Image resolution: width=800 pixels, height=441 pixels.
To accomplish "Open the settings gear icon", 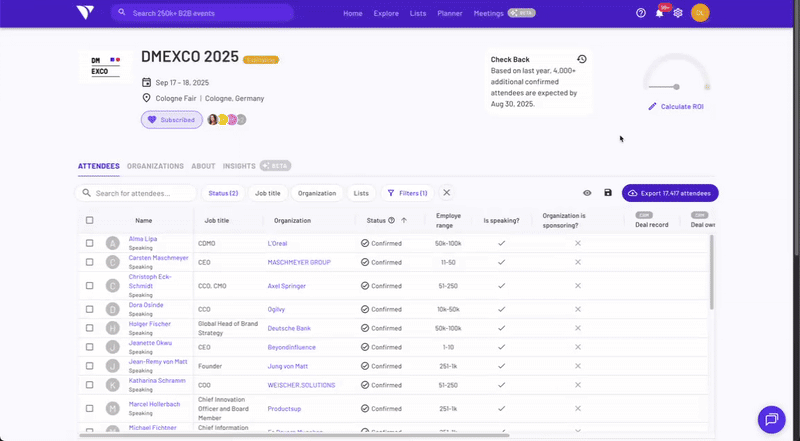I will pyautogui.click(x=678, y=13).
